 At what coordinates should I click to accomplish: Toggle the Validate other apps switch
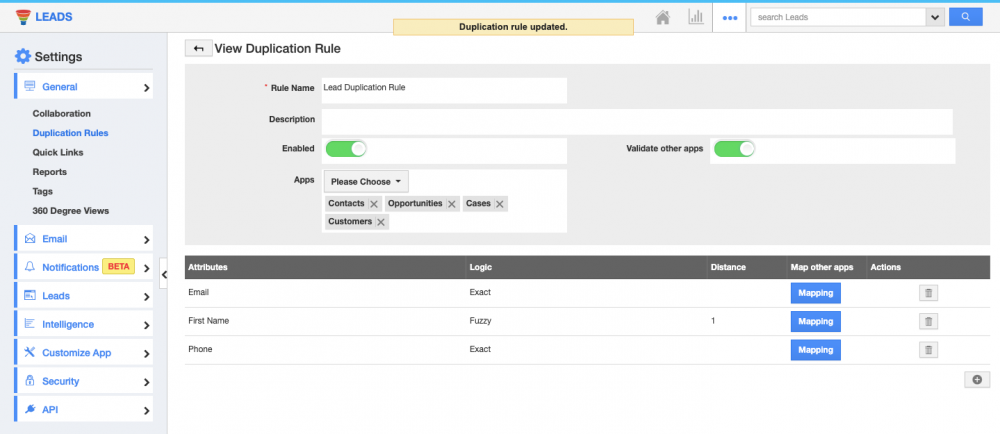733,149
